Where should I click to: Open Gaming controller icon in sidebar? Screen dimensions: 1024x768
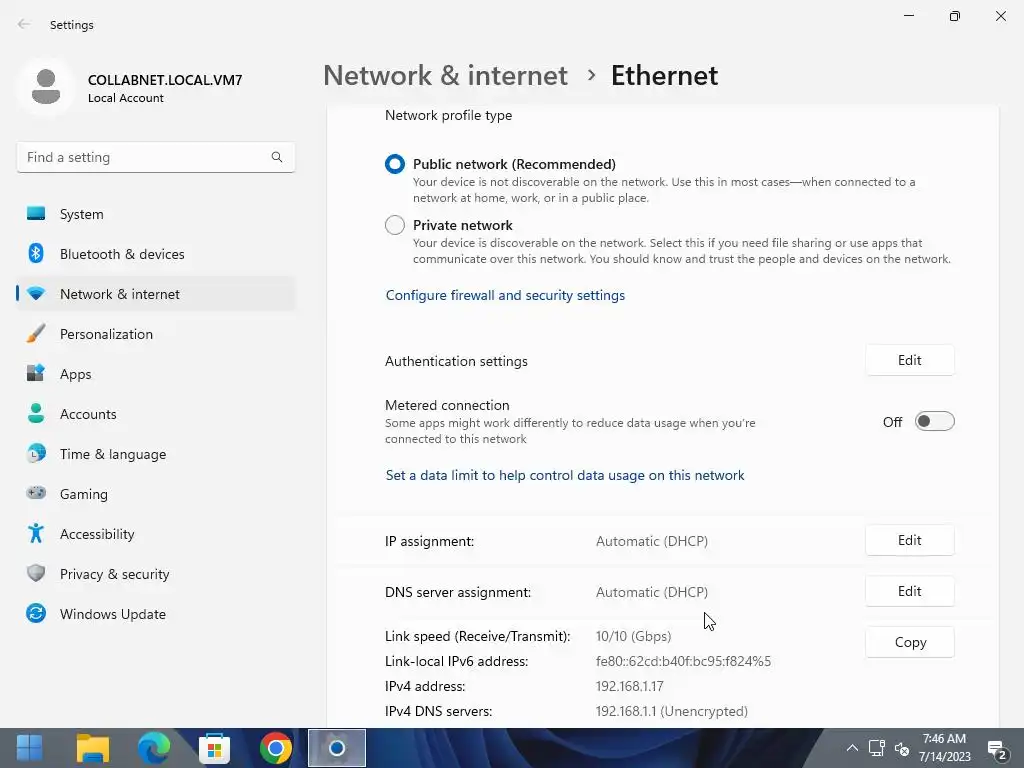36,494
